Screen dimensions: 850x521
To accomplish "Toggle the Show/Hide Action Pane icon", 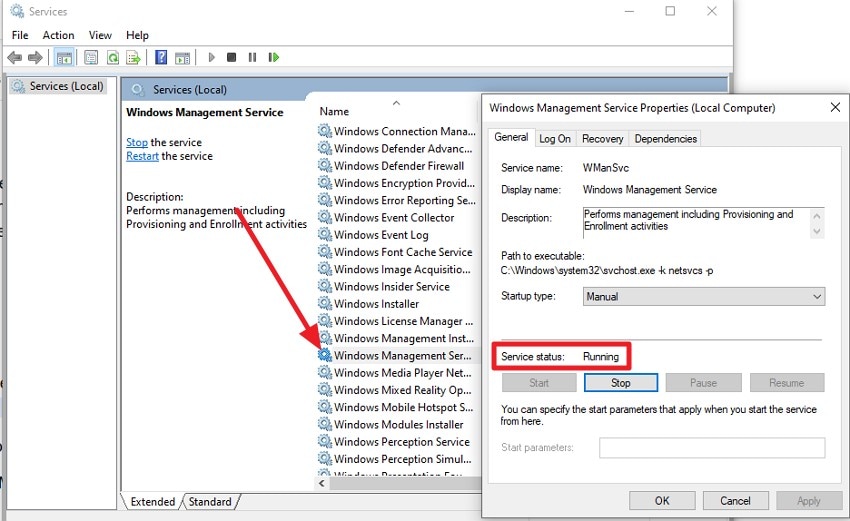I will pyautogui.click(x=183, y=57).
